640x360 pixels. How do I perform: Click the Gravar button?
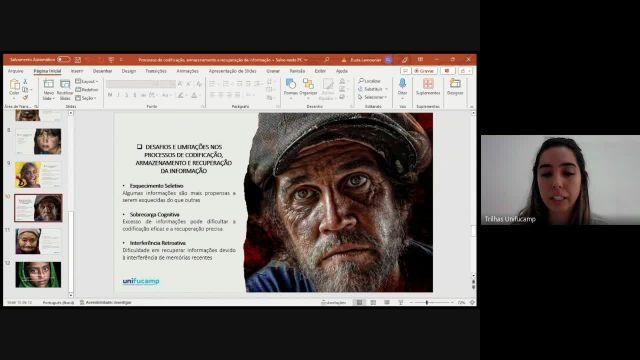pos(424,71)
